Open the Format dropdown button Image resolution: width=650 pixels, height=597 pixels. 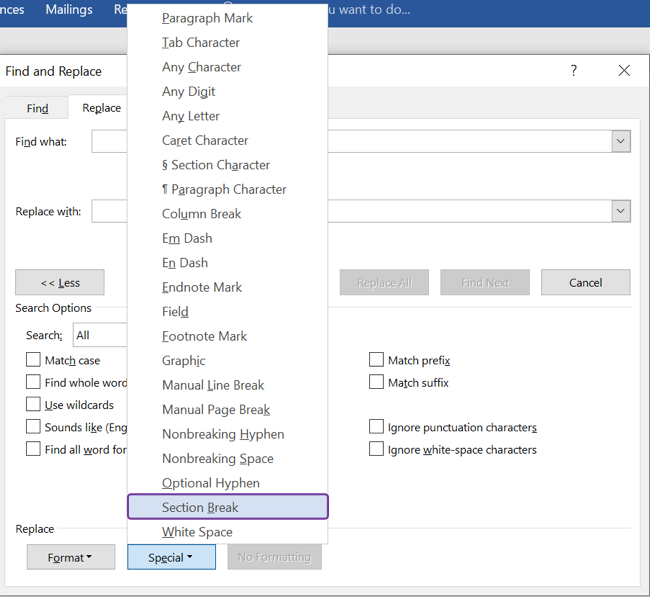coord(71,557)
